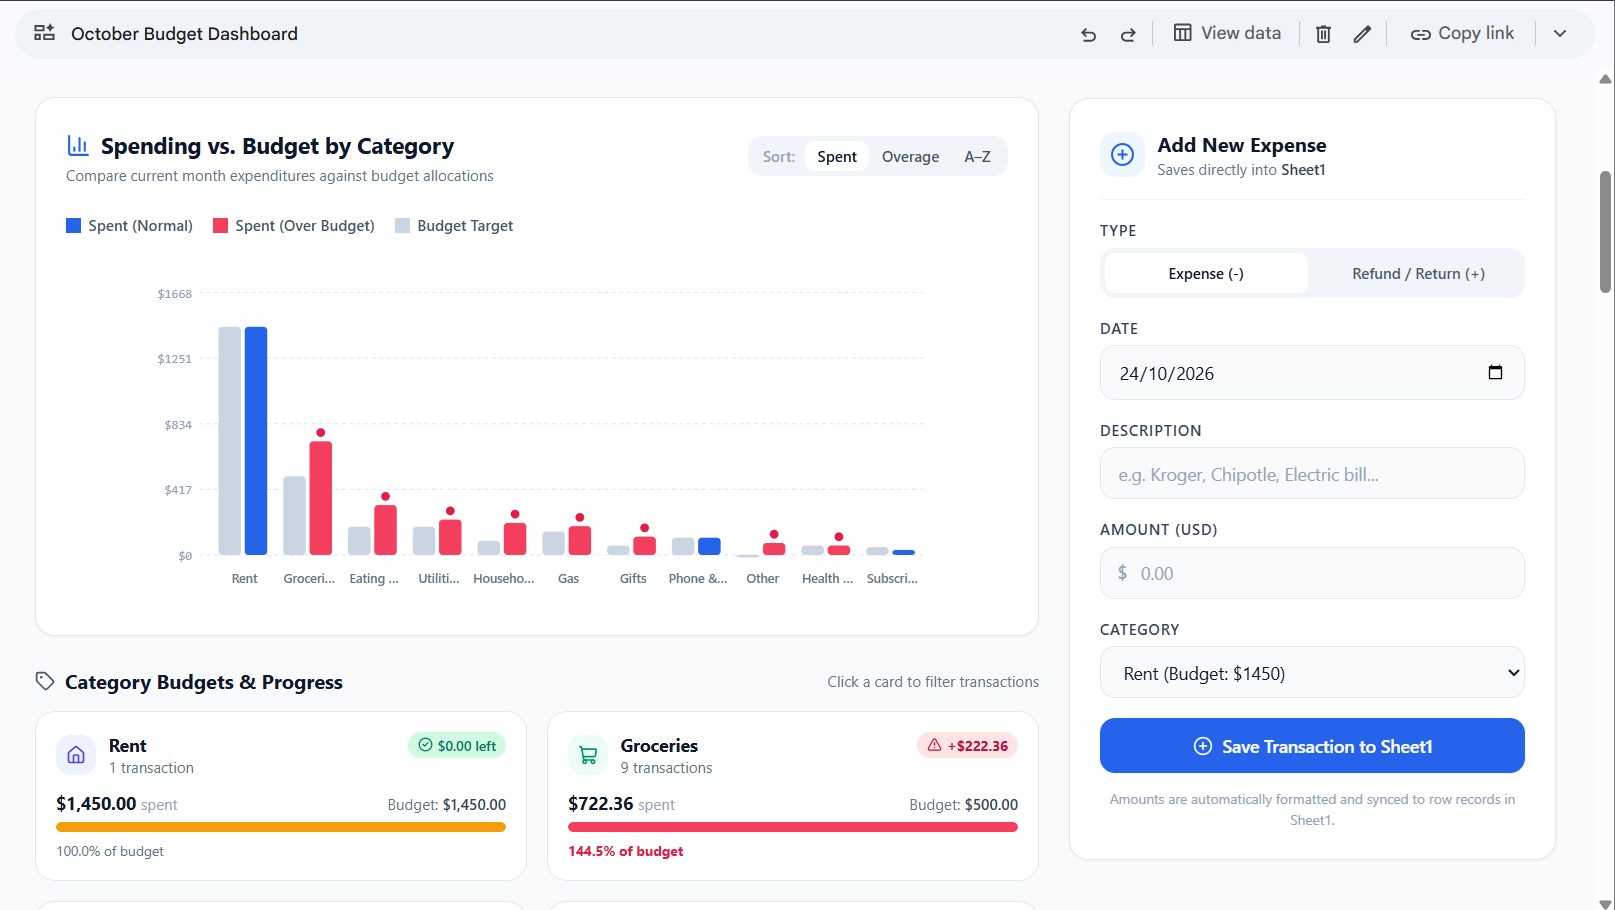The image size is (1615, 910).
Task: Copy link to the dashboard
Action: point(1462,33)
